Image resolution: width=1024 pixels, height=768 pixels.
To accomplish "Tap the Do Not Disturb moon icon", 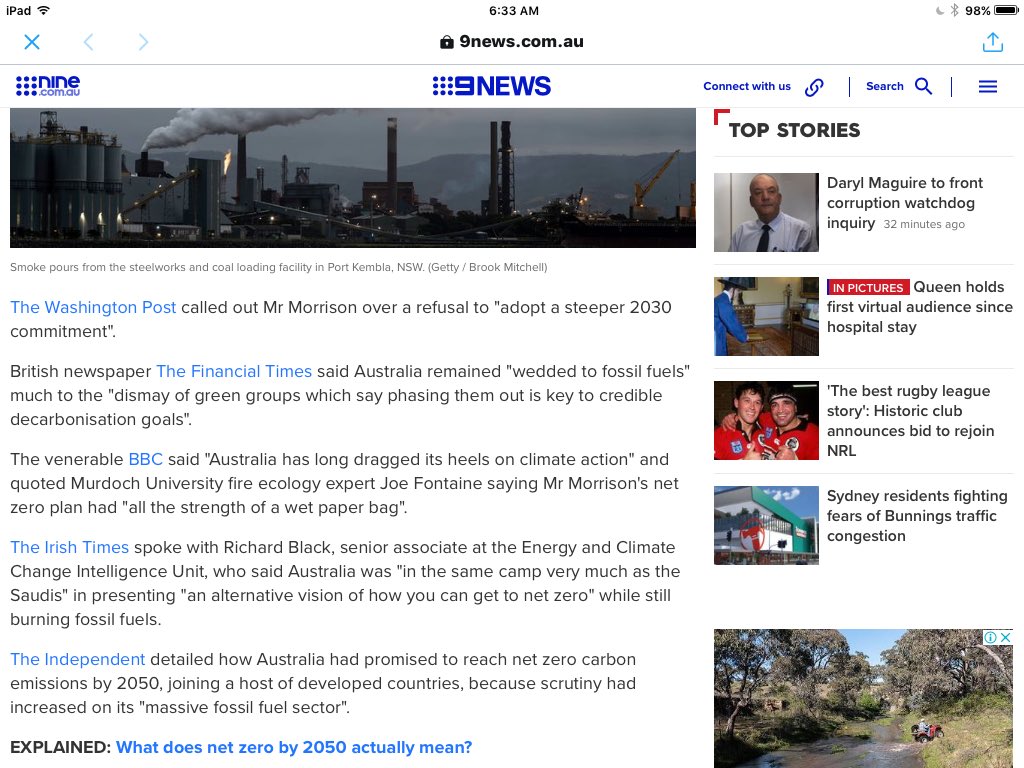I will pos(940,10).
